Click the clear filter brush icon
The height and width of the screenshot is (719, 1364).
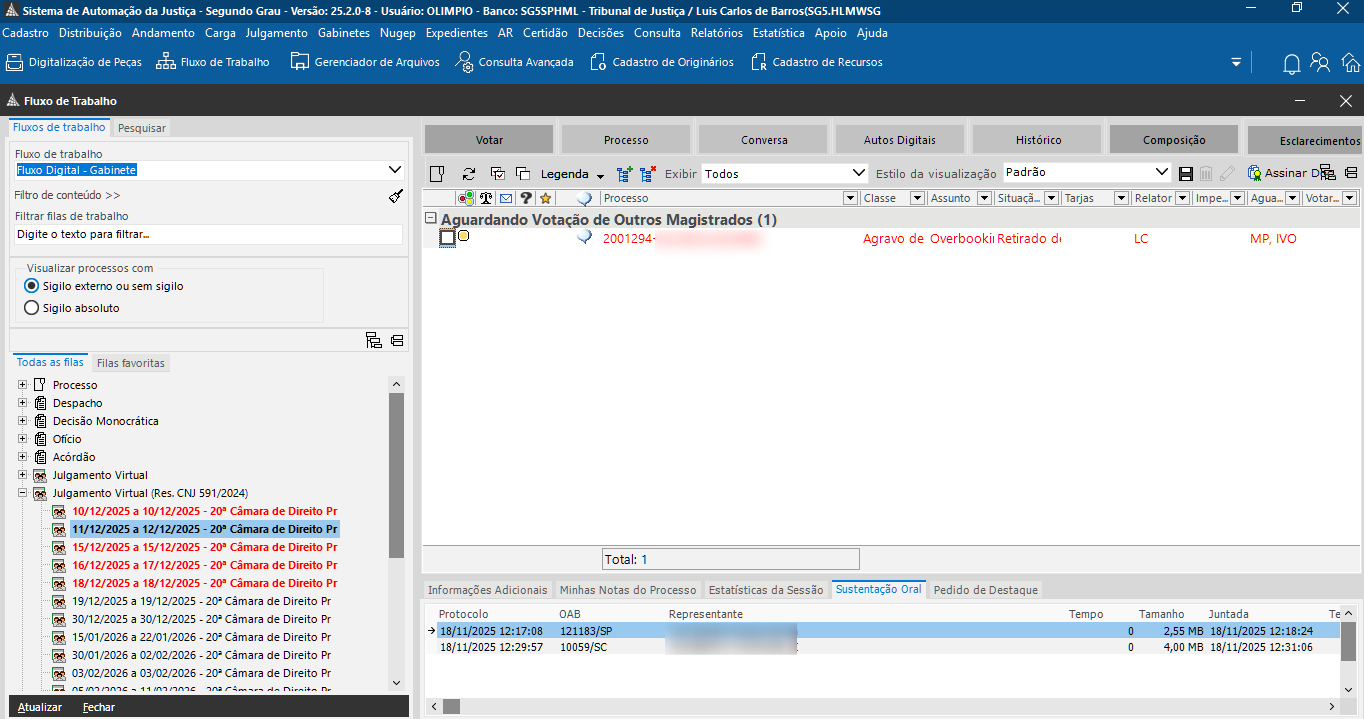pos(395,196)
